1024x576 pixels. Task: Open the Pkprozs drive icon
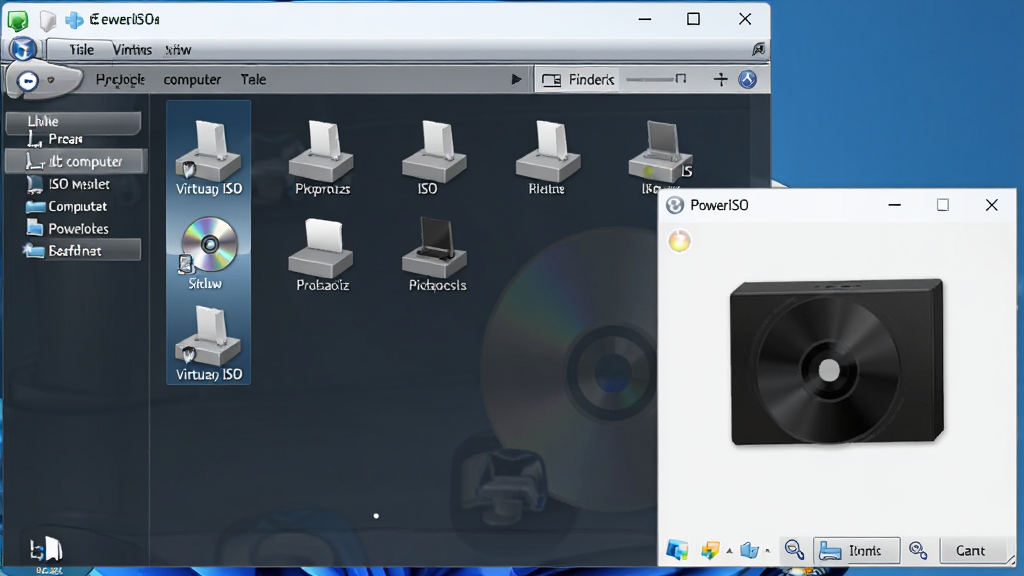(x=321, y=157)
